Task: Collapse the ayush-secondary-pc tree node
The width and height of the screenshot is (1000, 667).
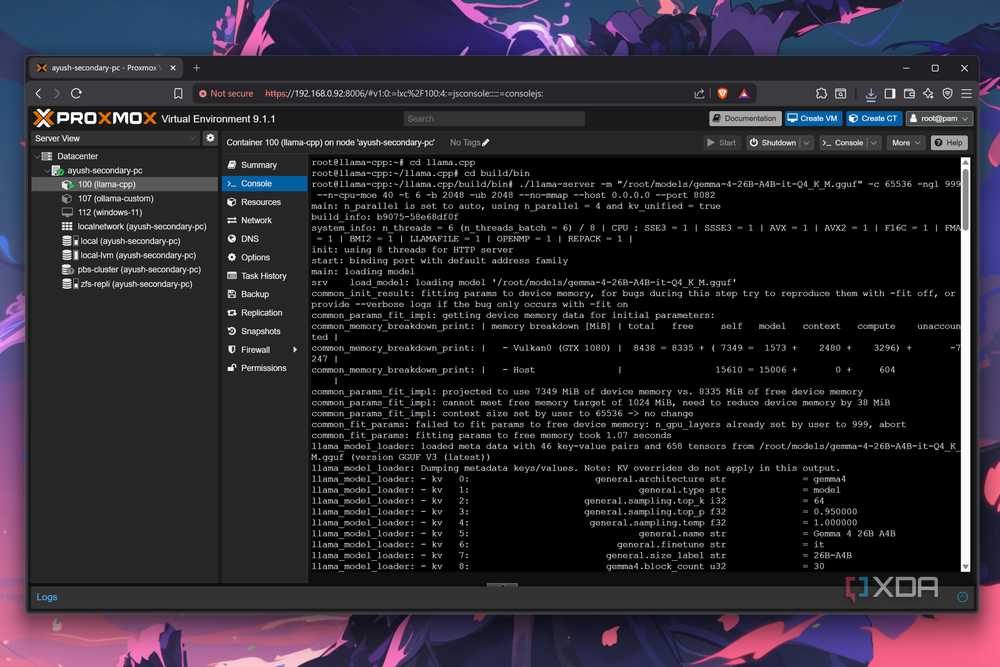Action: click(47, 170)
